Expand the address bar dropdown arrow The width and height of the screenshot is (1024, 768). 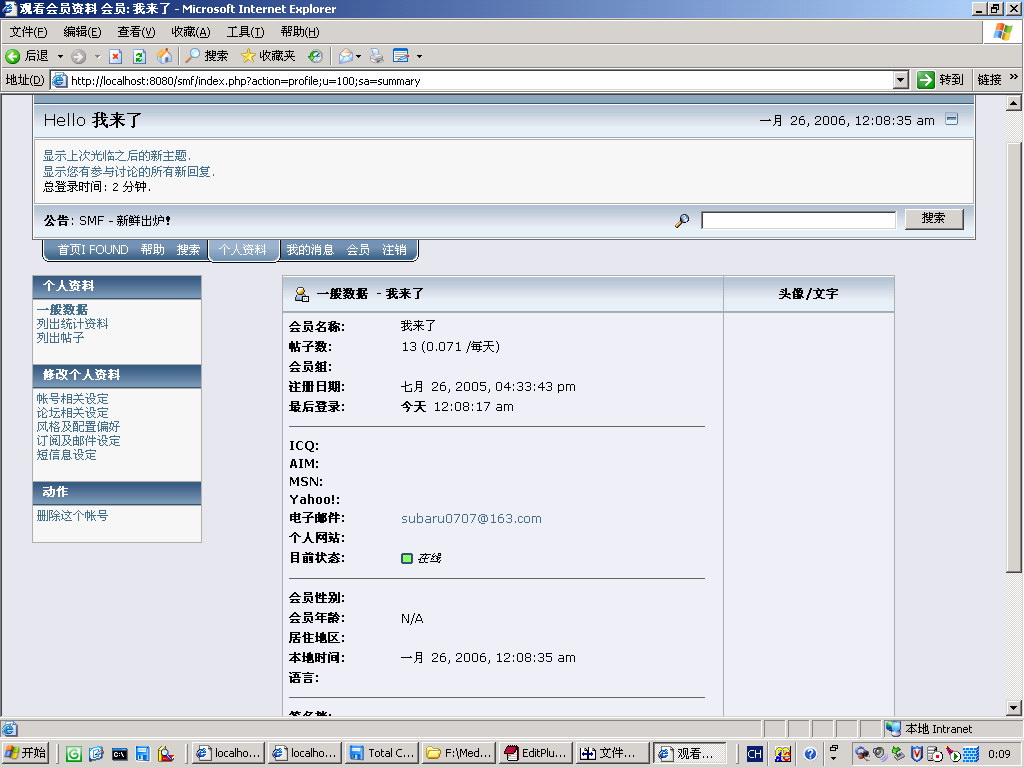tap(901, 80)
